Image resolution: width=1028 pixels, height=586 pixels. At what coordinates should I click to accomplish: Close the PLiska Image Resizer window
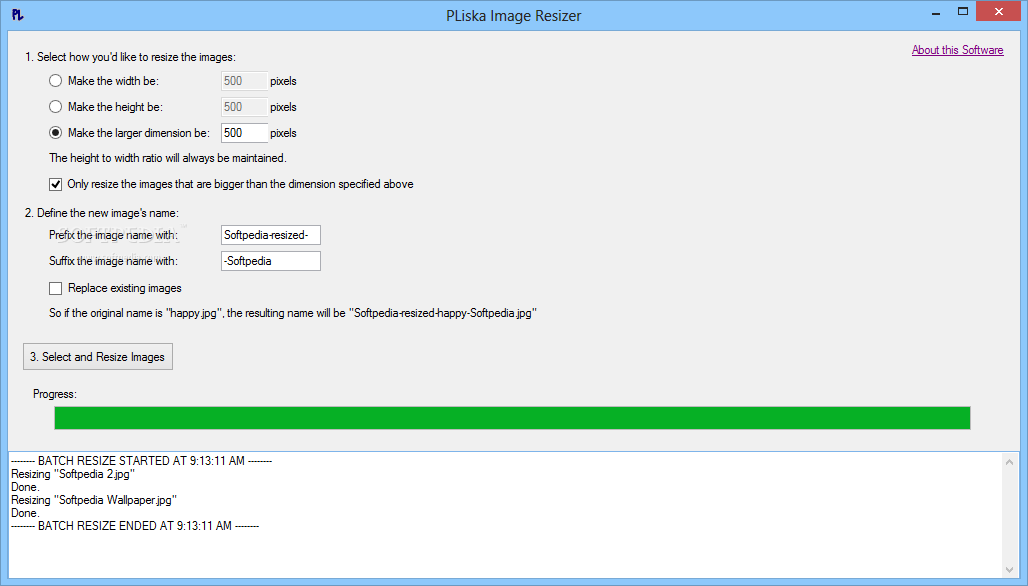999,12
